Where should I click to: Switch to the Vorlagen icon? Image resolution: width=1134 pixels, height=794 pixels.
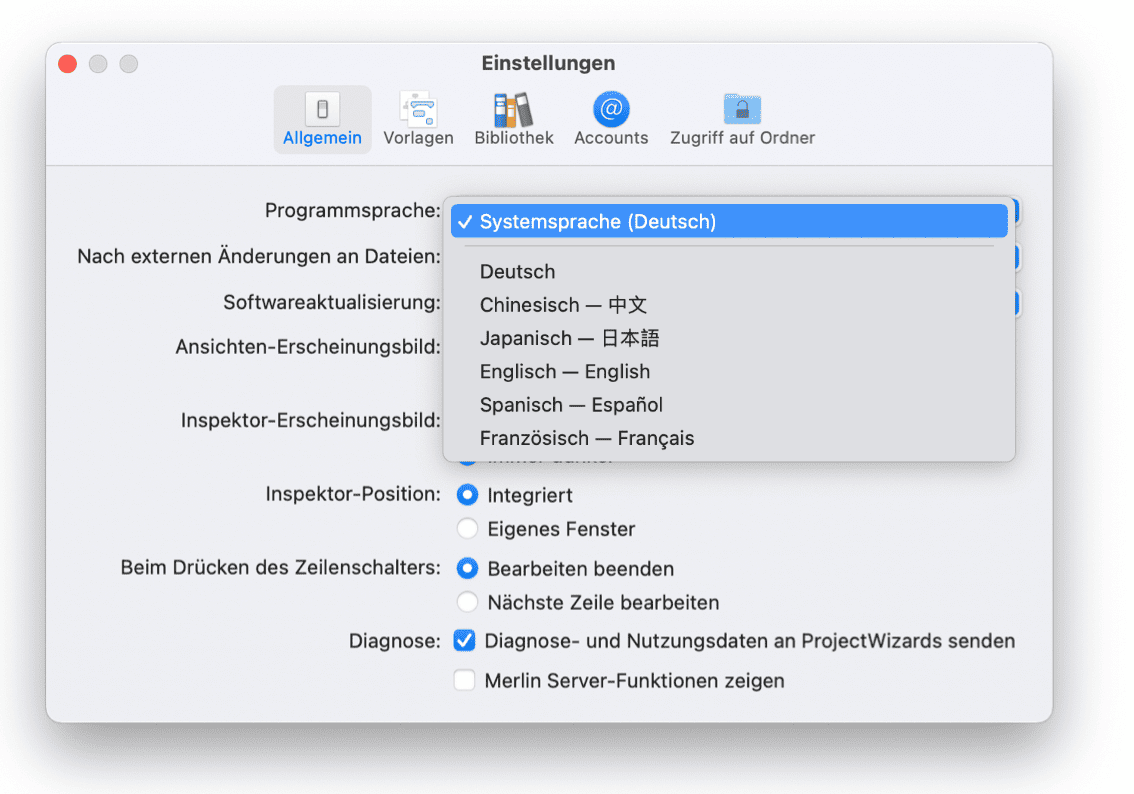coord(418,118)
